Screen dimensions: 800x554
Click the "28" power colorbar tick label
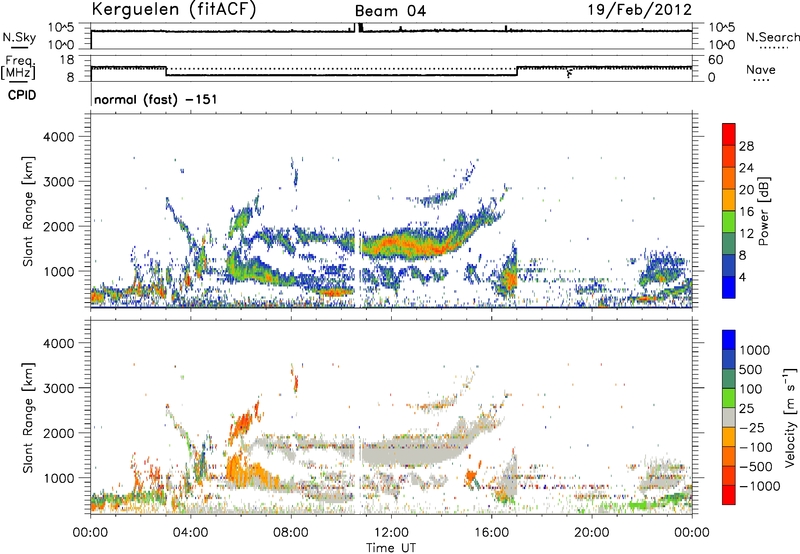click(746, 146)
